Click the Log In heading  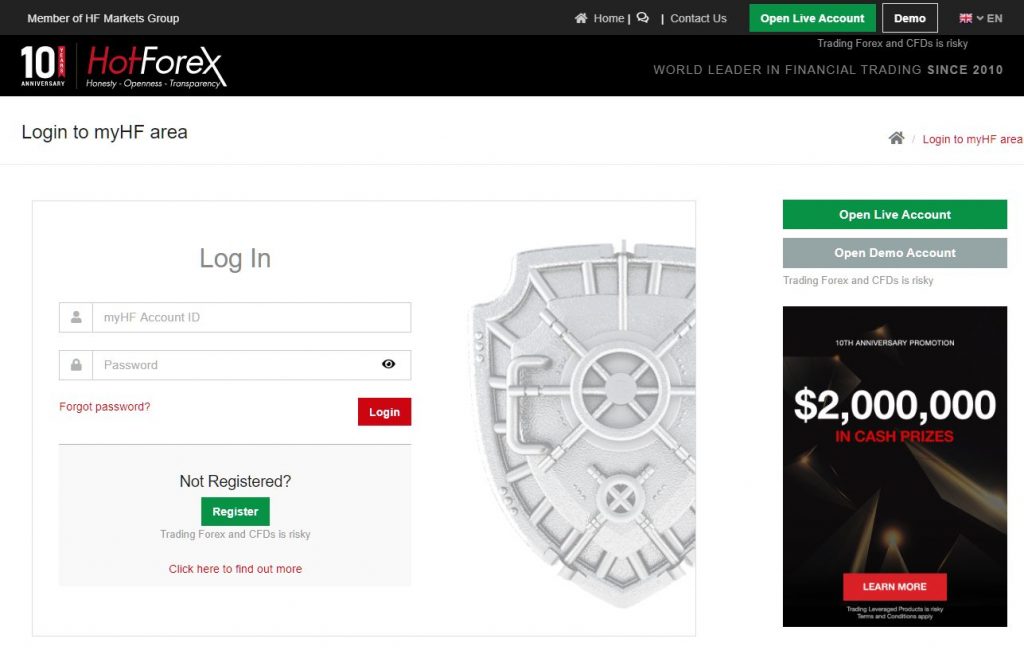coord(235,259)
